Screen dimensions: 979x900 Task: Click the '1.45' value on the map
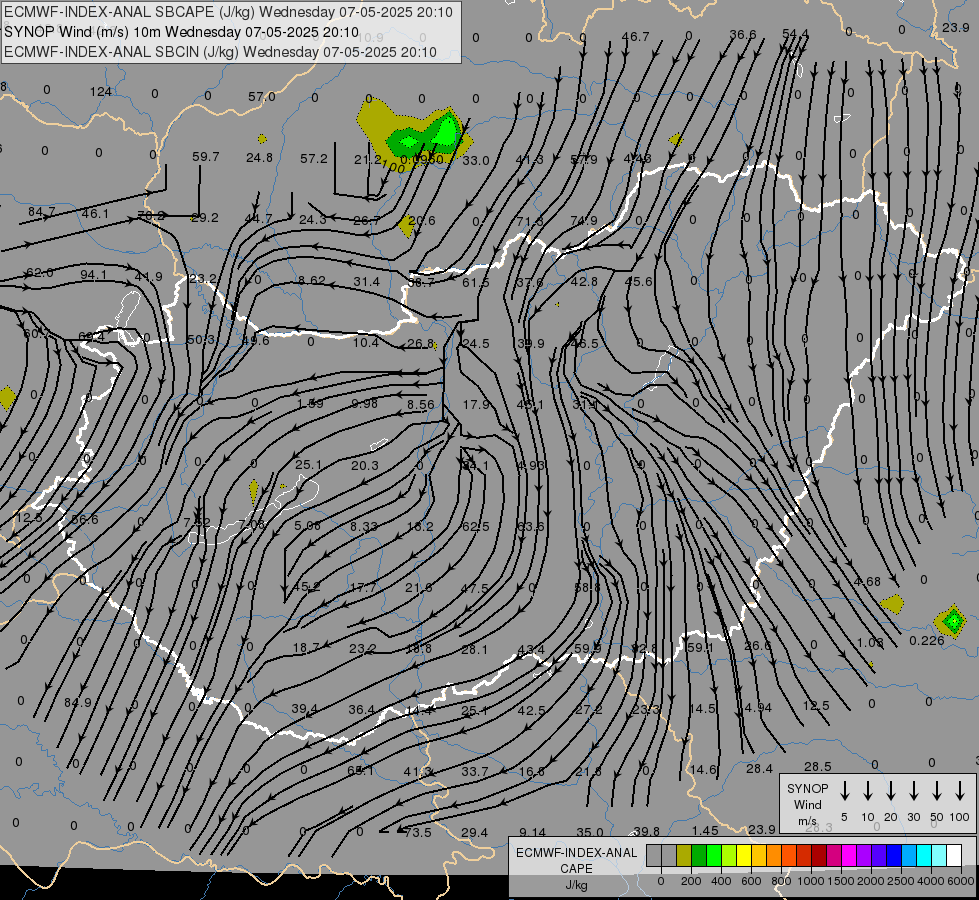pos(705,830)
